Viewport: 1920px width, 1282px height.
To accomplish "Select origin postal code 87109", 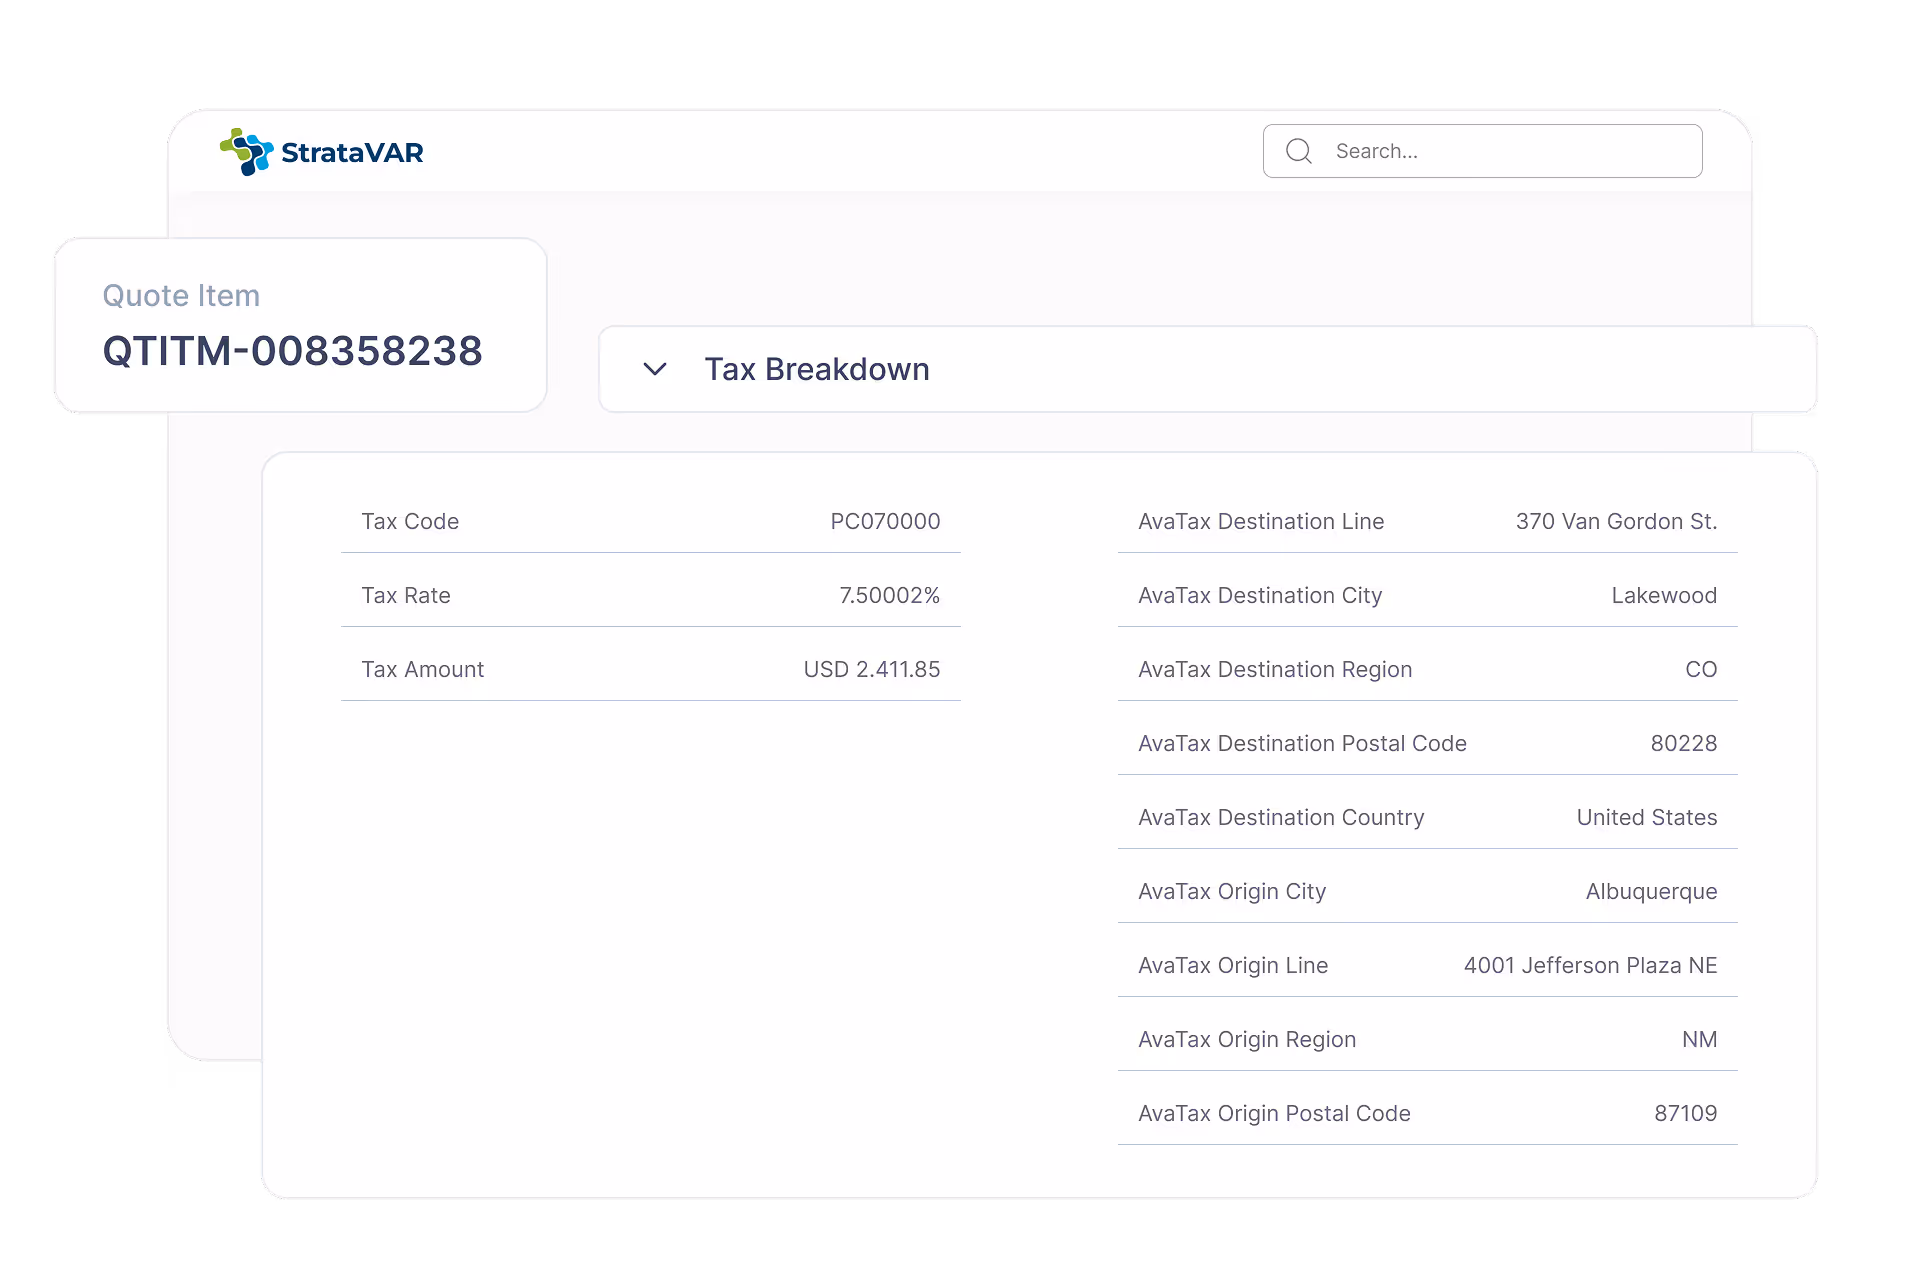I will (x=1685, y=1113).
